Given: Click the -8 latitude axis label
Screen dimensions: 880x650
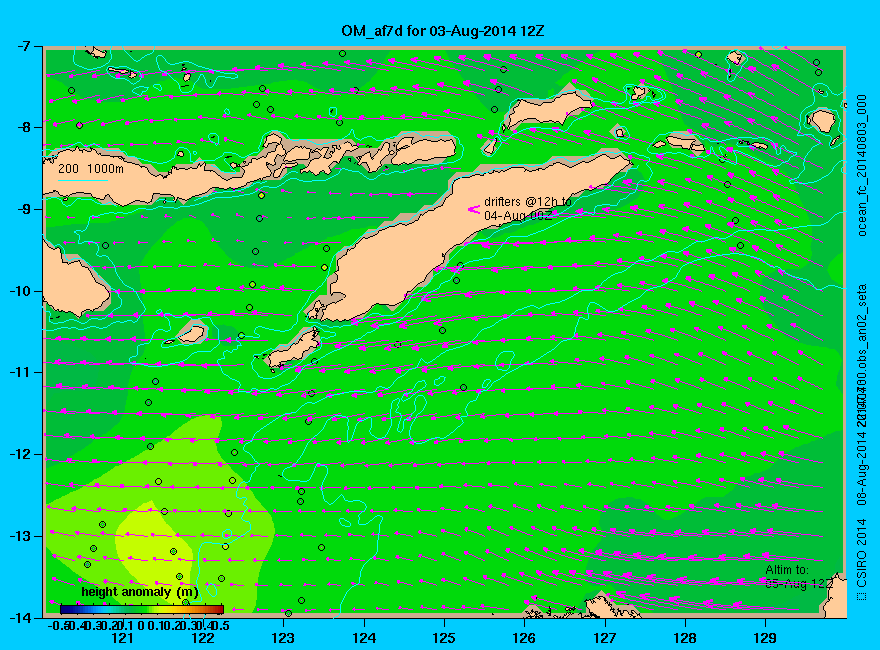Looking at the screenshot, I should click(22, 127).
